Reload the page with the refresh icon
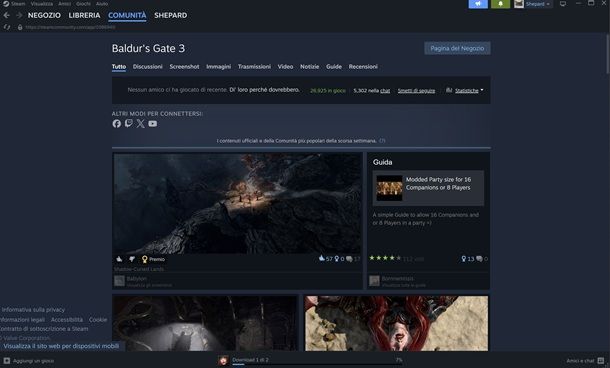This screenshot has width=610, height=368. (x=7, y=27)
